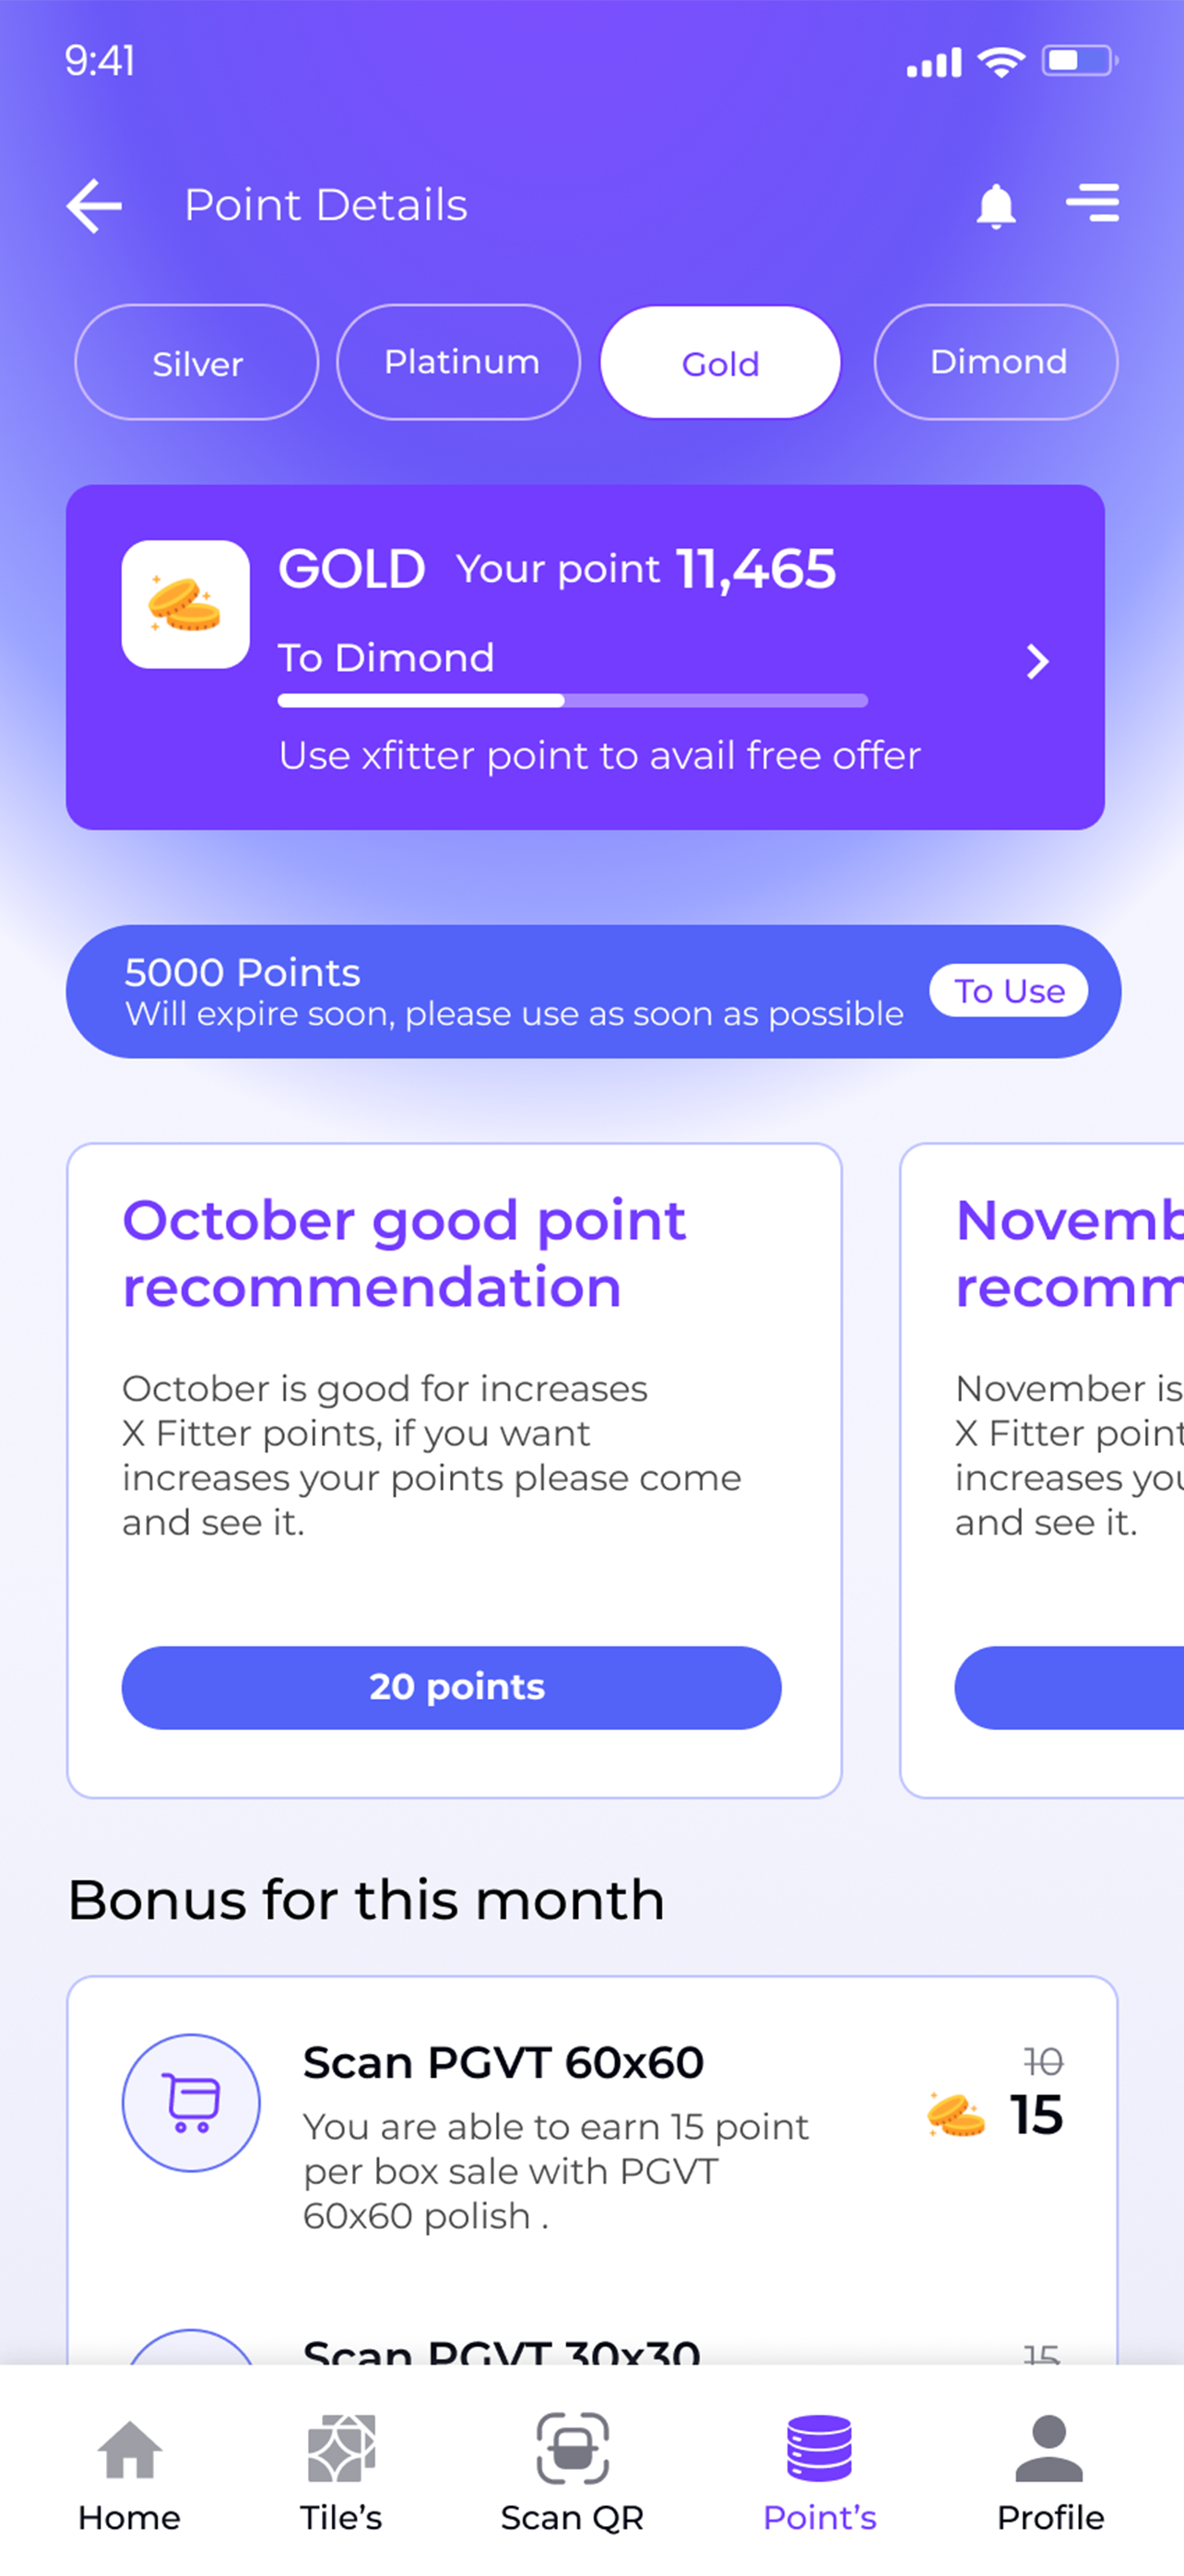
Task: Select the Silver tier pill
Action: tap(197, 363)
